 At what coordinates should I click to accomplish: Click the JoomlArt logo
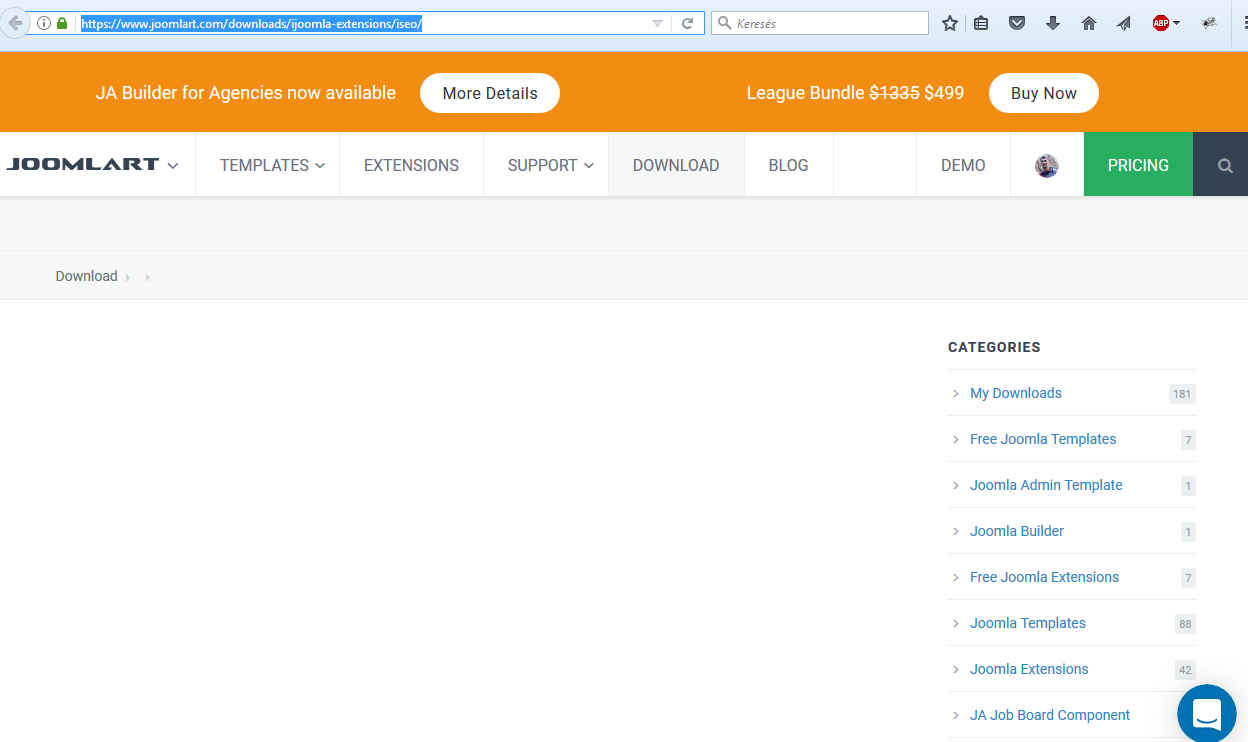click(x=83, y=165)
